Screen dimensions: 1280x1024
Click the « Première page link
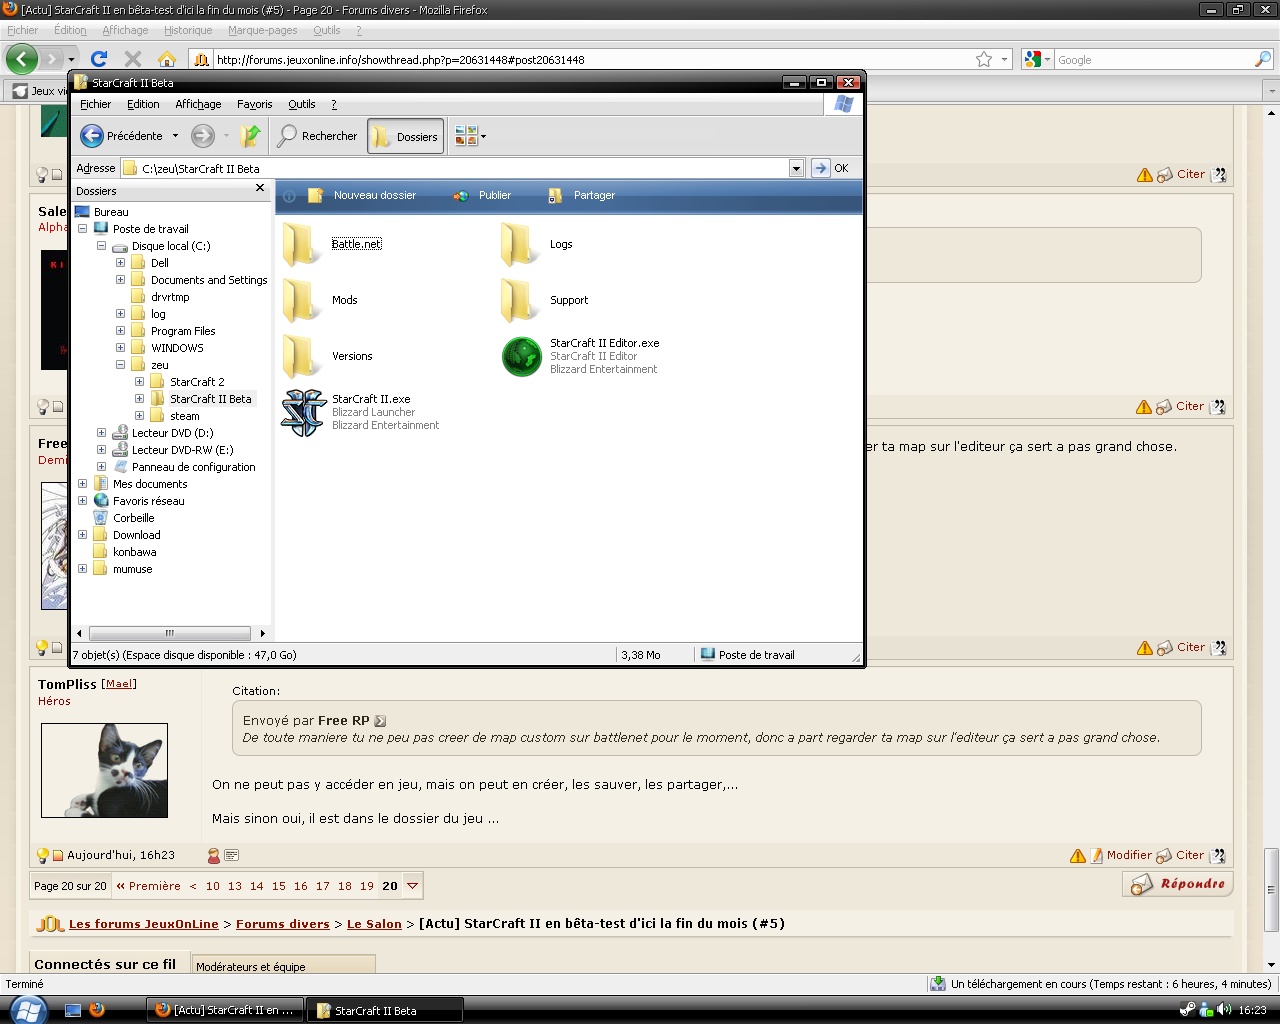click(x=148, y=886)
